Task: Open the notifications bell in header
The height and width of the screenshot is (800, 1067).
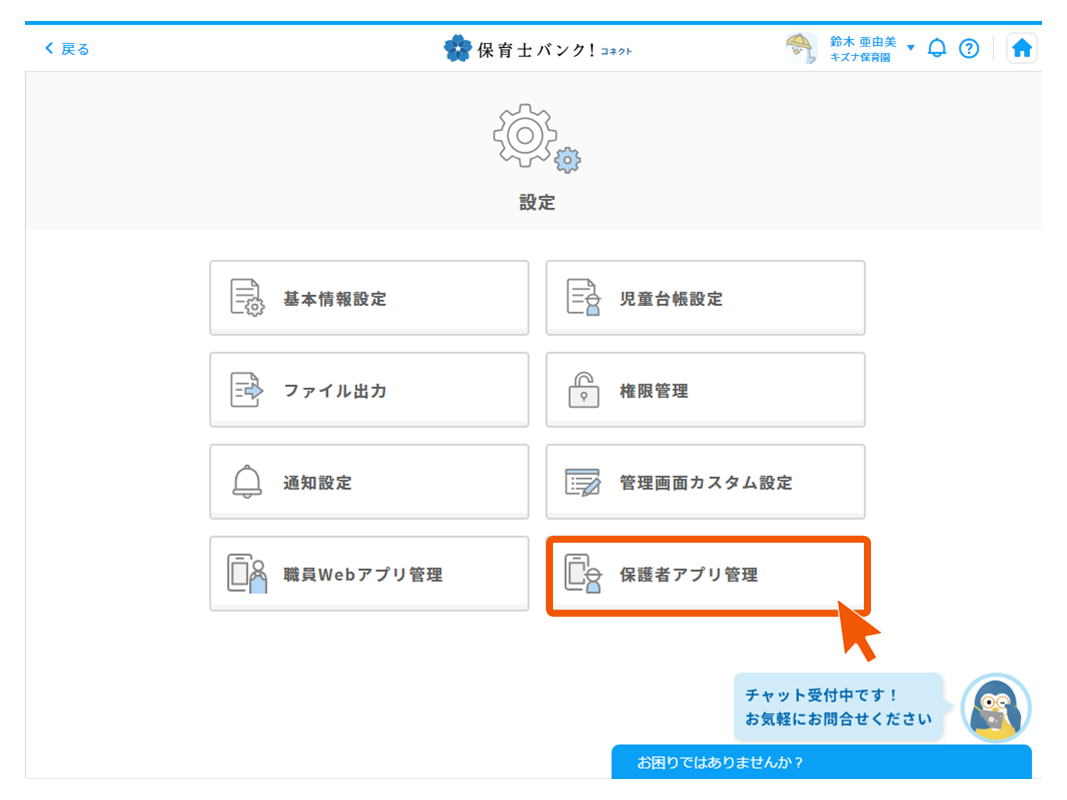Action: [x=937, y=48]
